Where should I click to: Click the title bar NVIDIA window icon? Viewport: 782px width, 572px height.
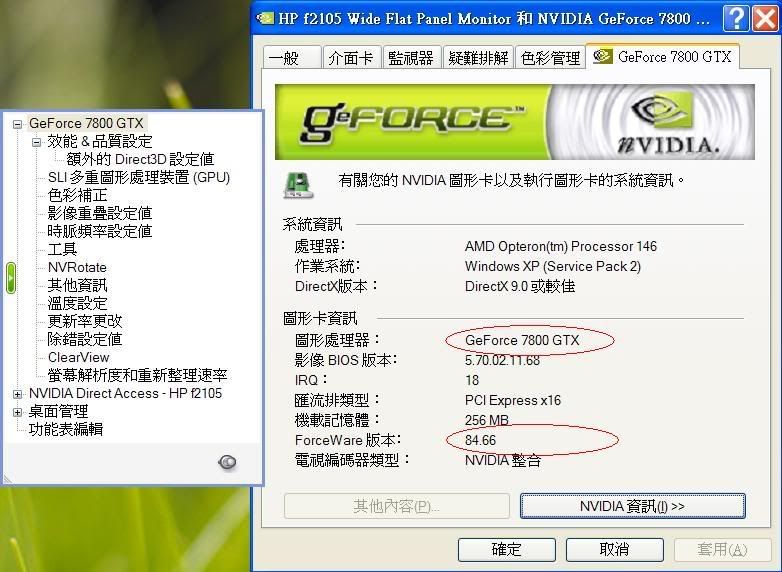[265, 19]
